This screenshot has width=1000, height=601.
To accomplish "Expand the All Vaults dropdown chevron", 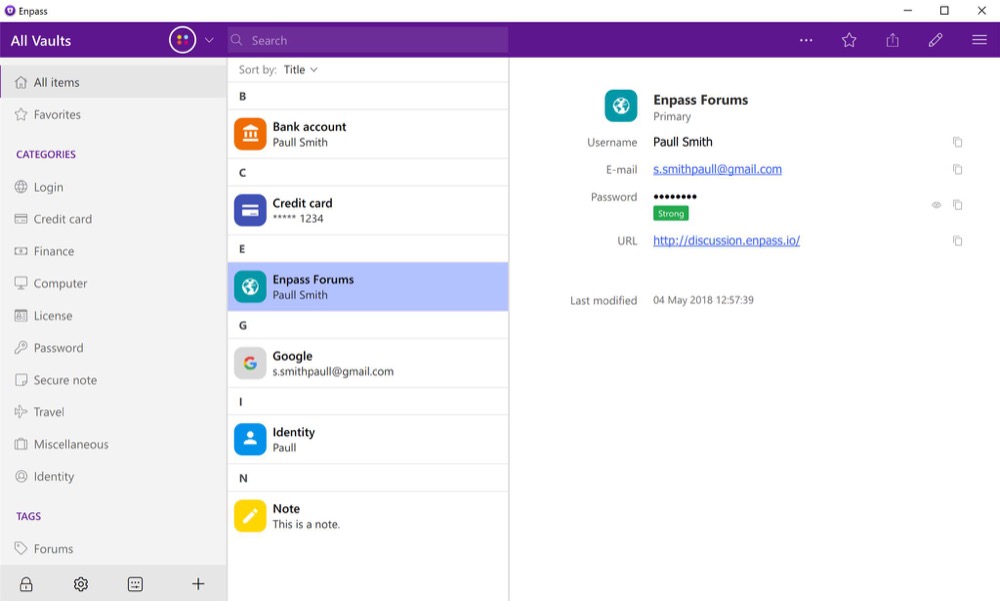I will [x=209, y=40].
